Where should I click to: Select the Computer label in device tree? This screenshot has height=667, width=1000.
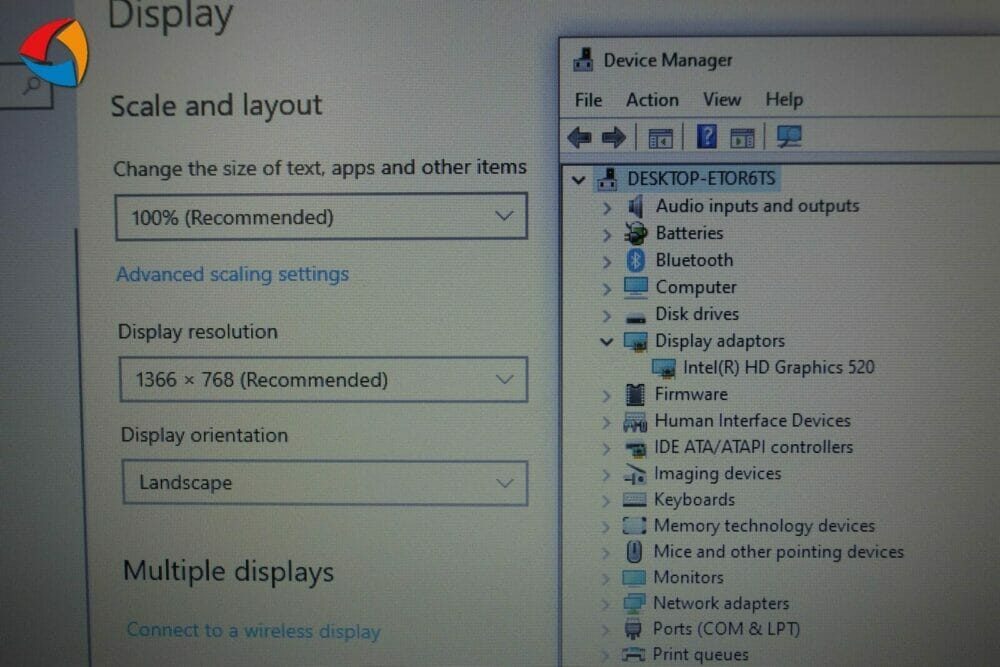pos(696,288)
